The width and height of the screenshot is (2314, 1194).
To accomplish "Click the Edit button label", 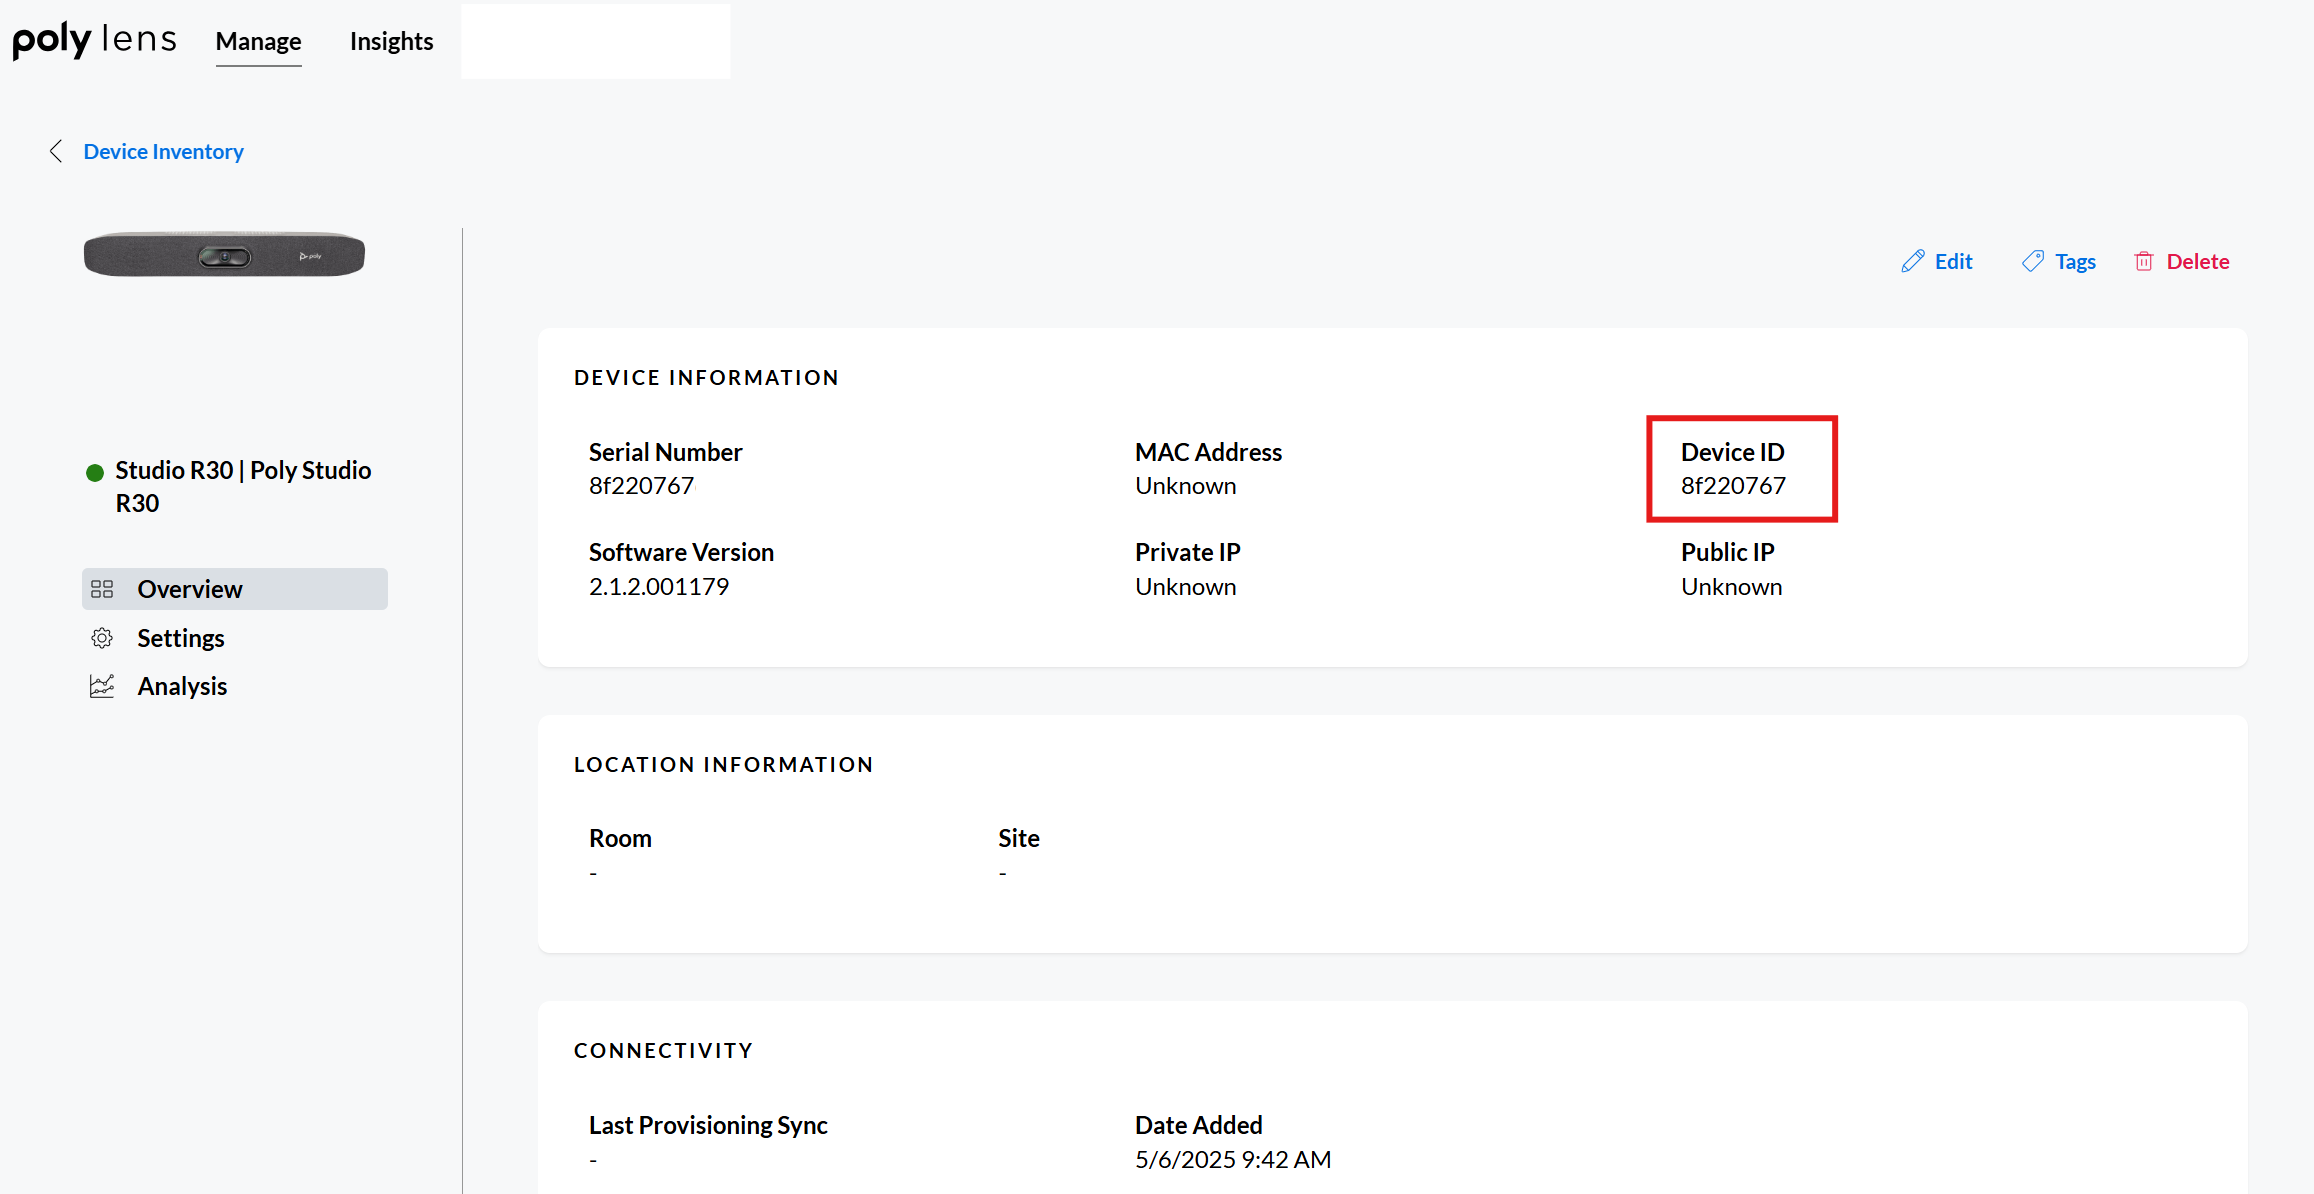I will click(1953, 261).
